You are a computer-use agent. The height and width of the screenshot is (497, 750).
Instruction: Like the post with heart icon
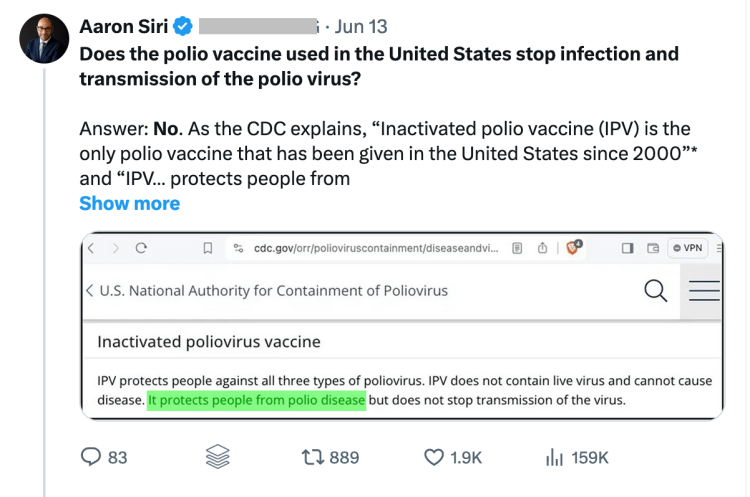(x=434, y=457)
